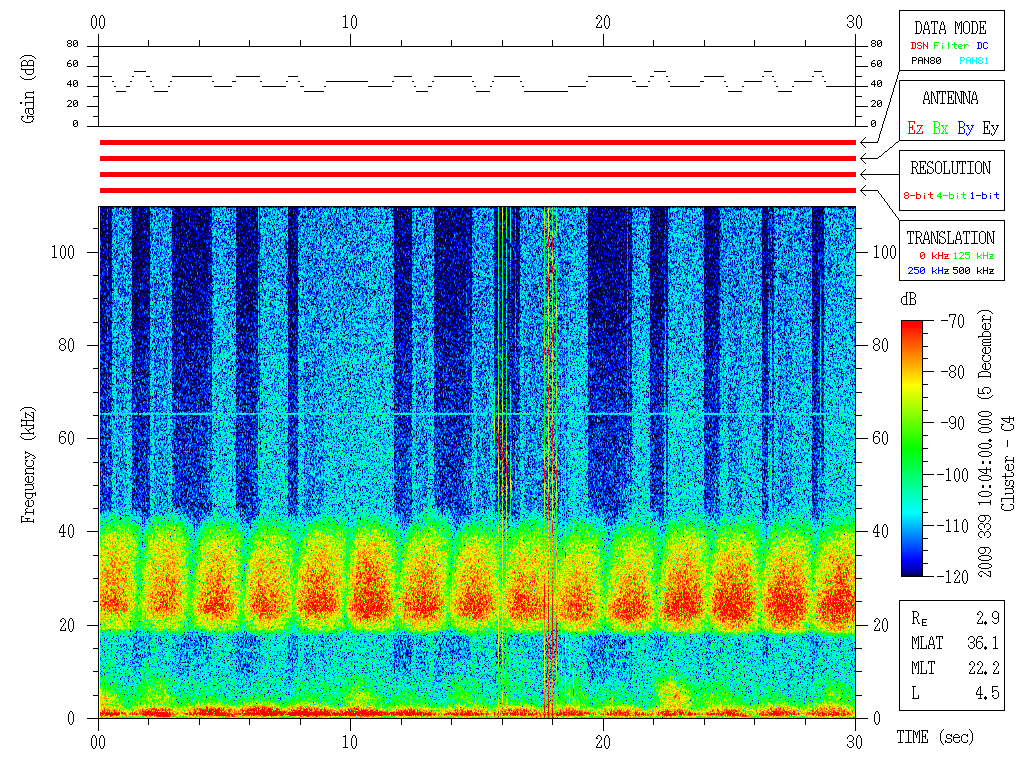Select the green Bx antenna label
The width and height of the screenshot is (1024, 768).
pos(940,128)
